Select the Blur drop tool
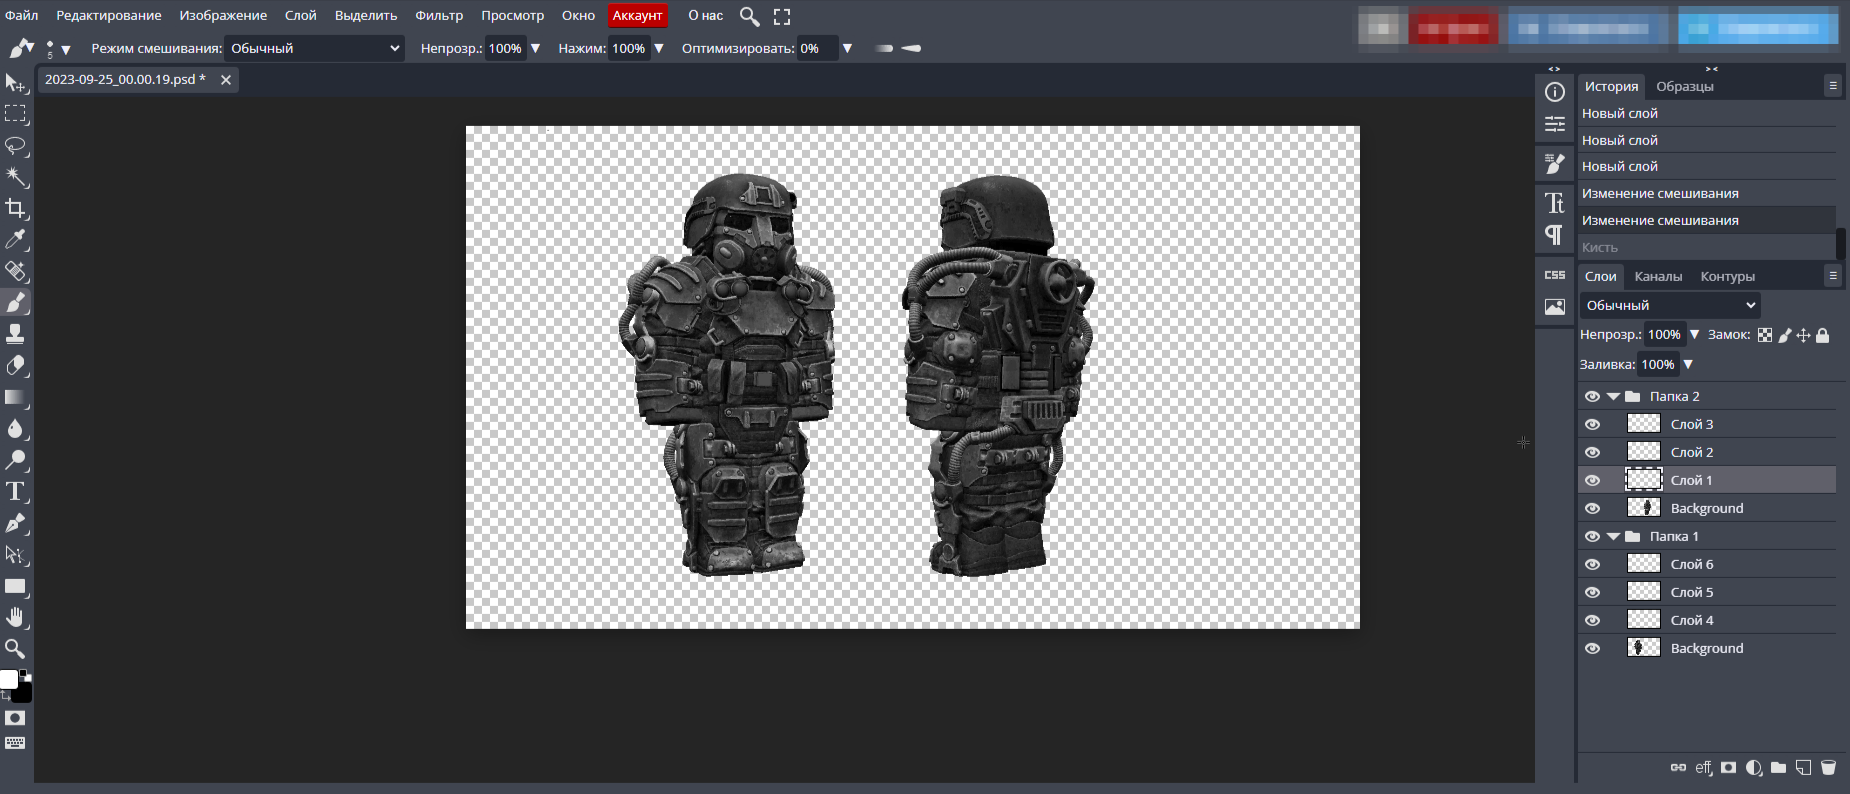1850x794 pixels. [15, 428]
